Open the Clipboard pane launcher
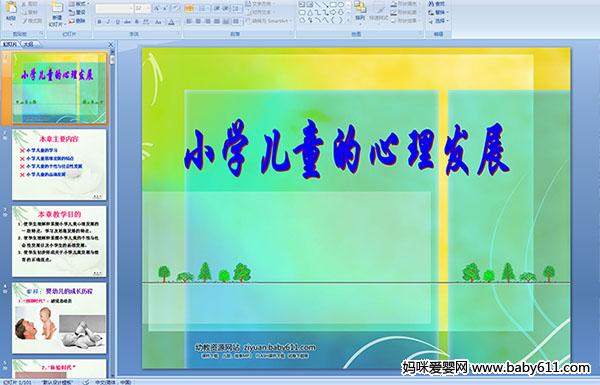Image resolution: width=600 pixels, height=385 pixels. pos(41,34)
